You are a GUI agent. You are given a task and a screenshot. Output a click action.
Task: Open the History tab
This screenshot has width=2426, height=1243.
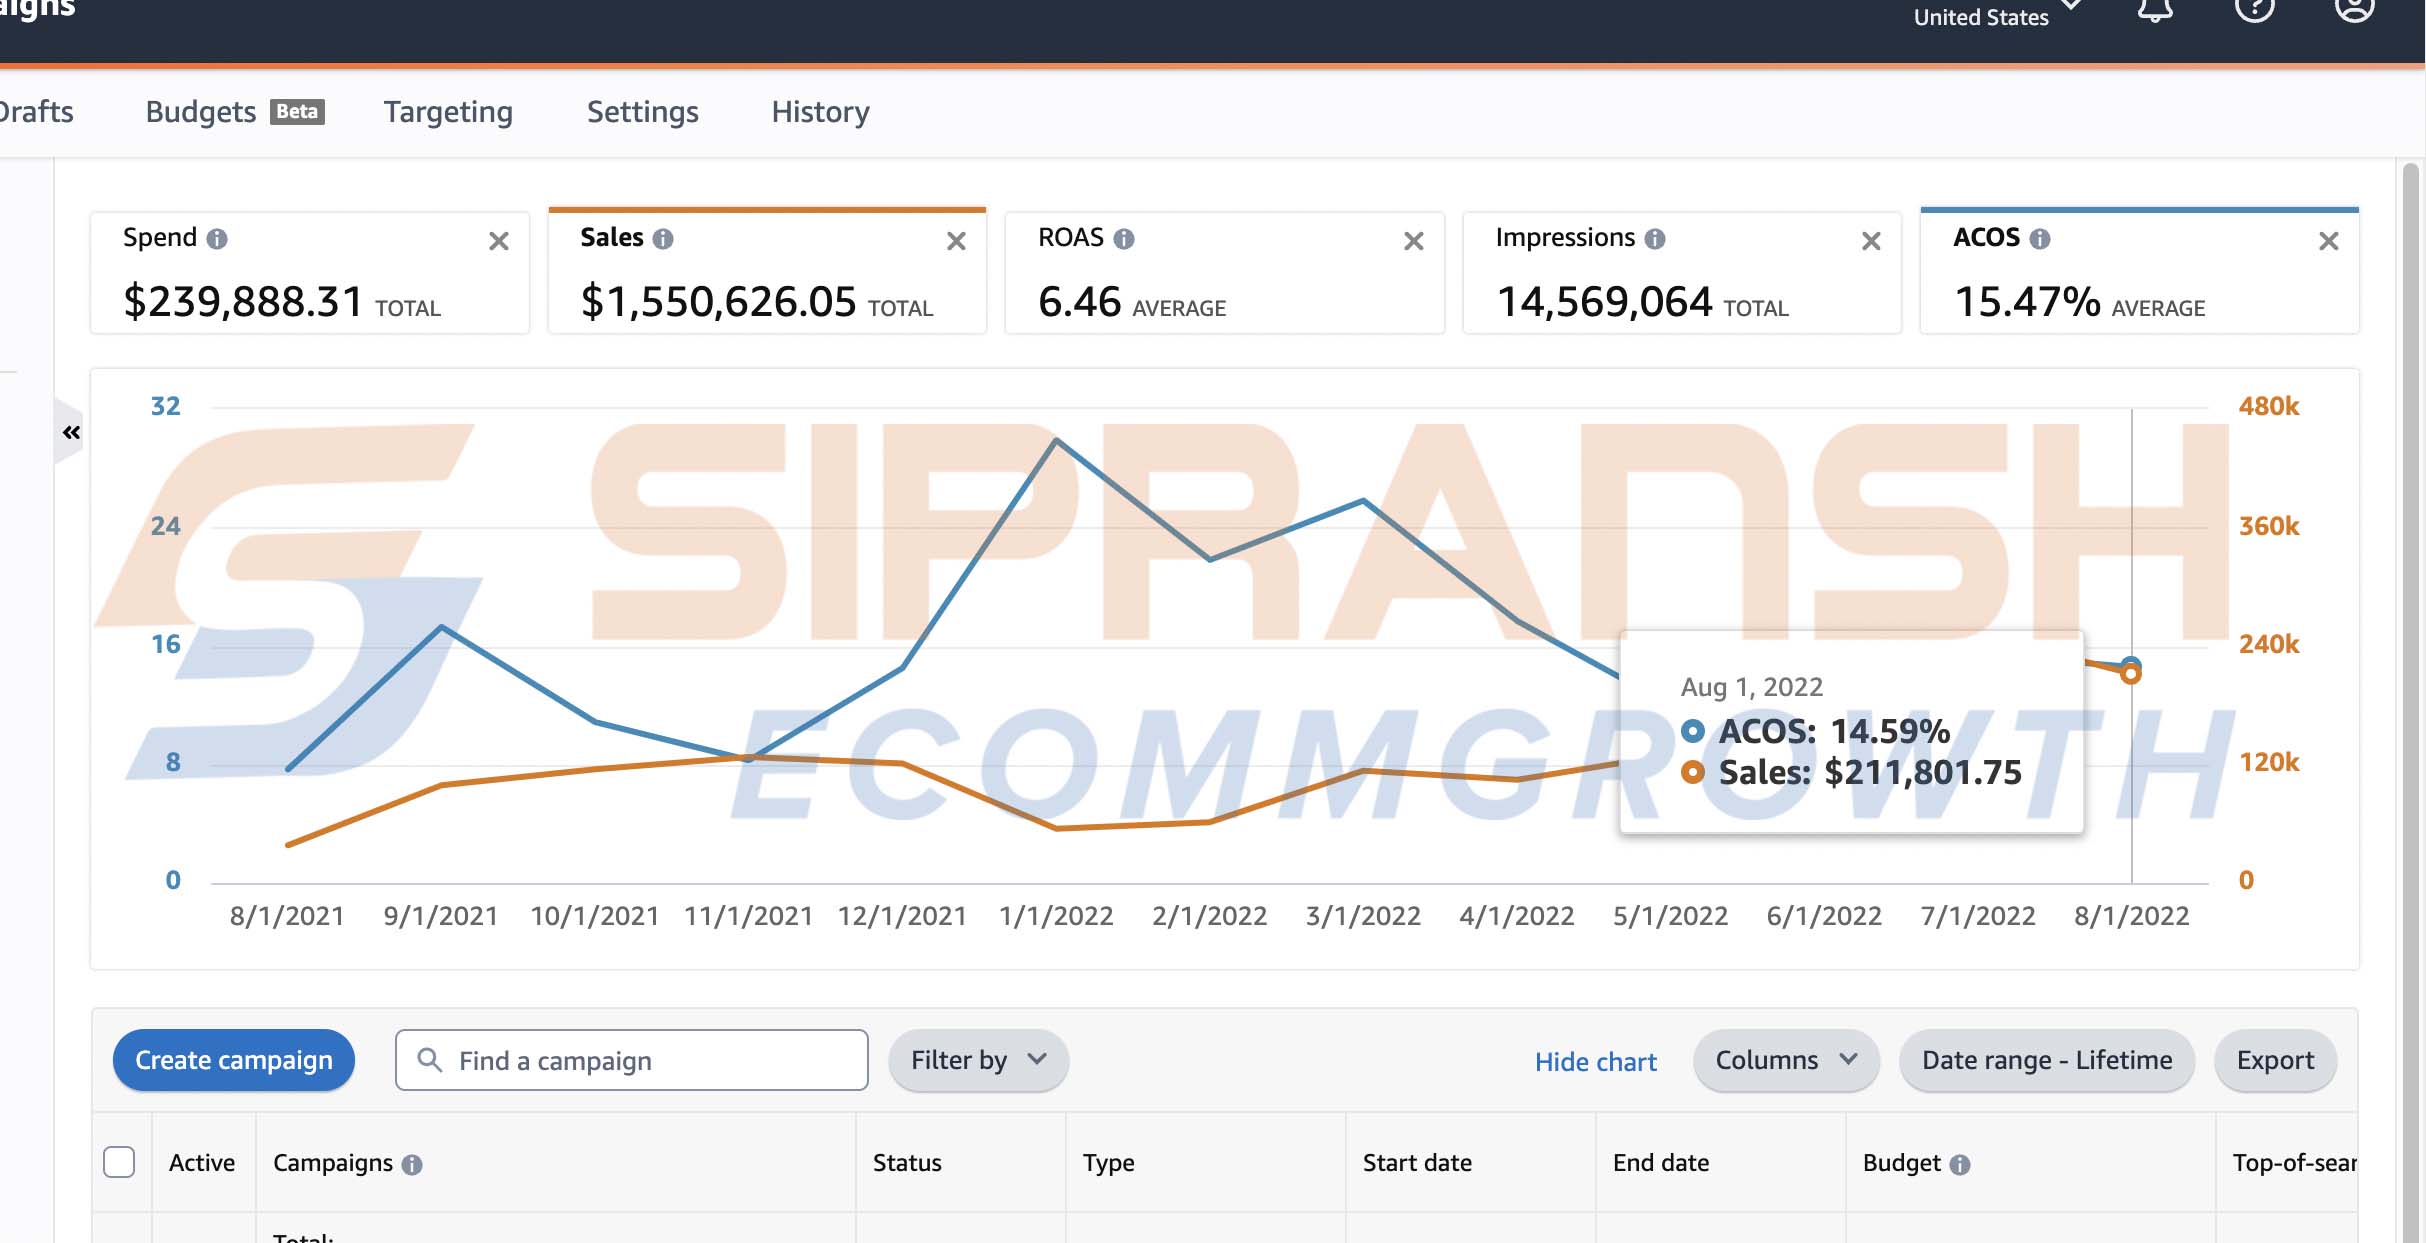tap(820, 112)
